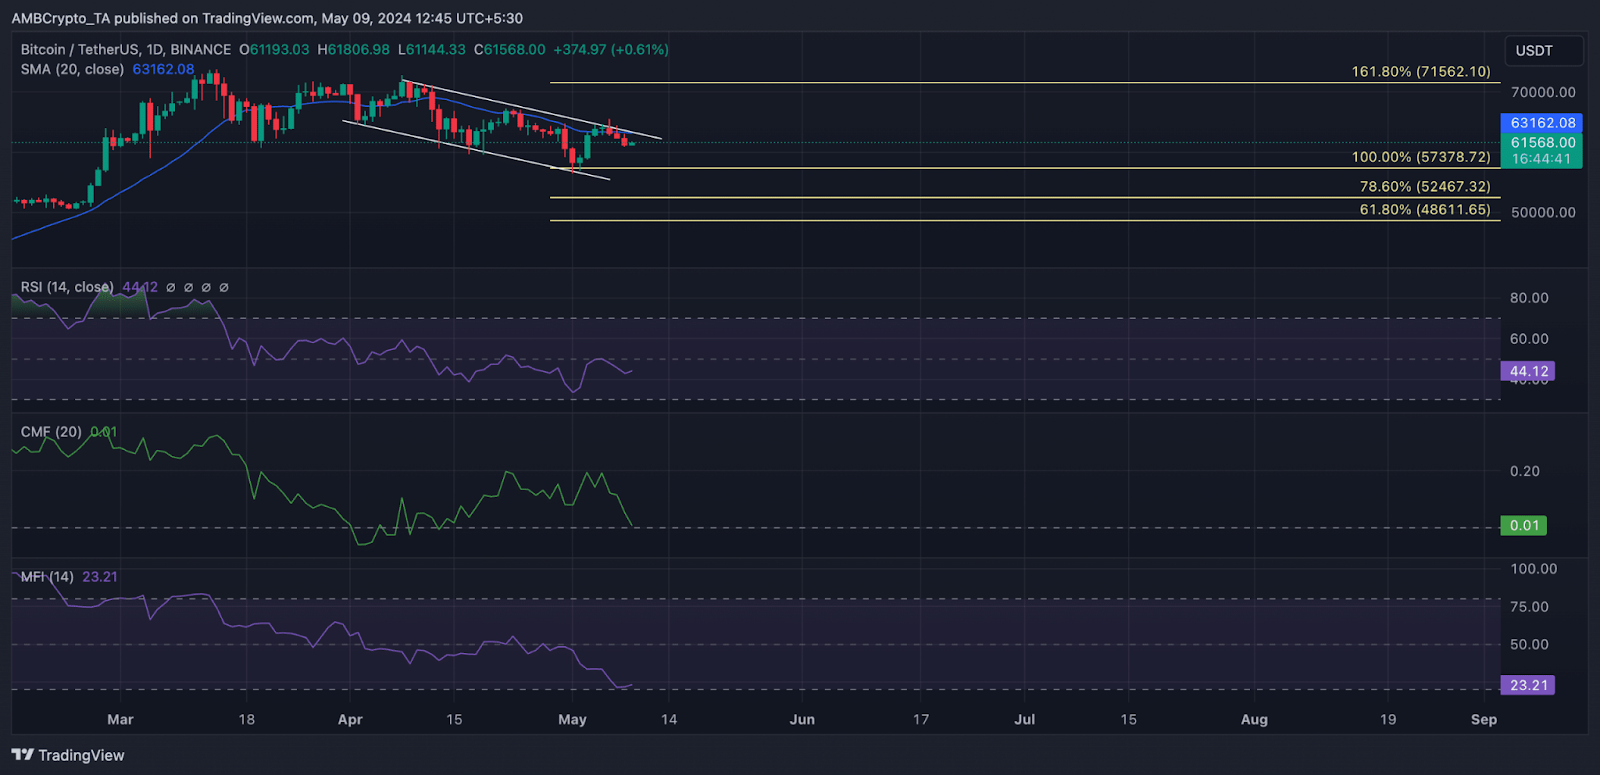Select the 161.80% Fibonacci level line label

(x=1420, y=72)
